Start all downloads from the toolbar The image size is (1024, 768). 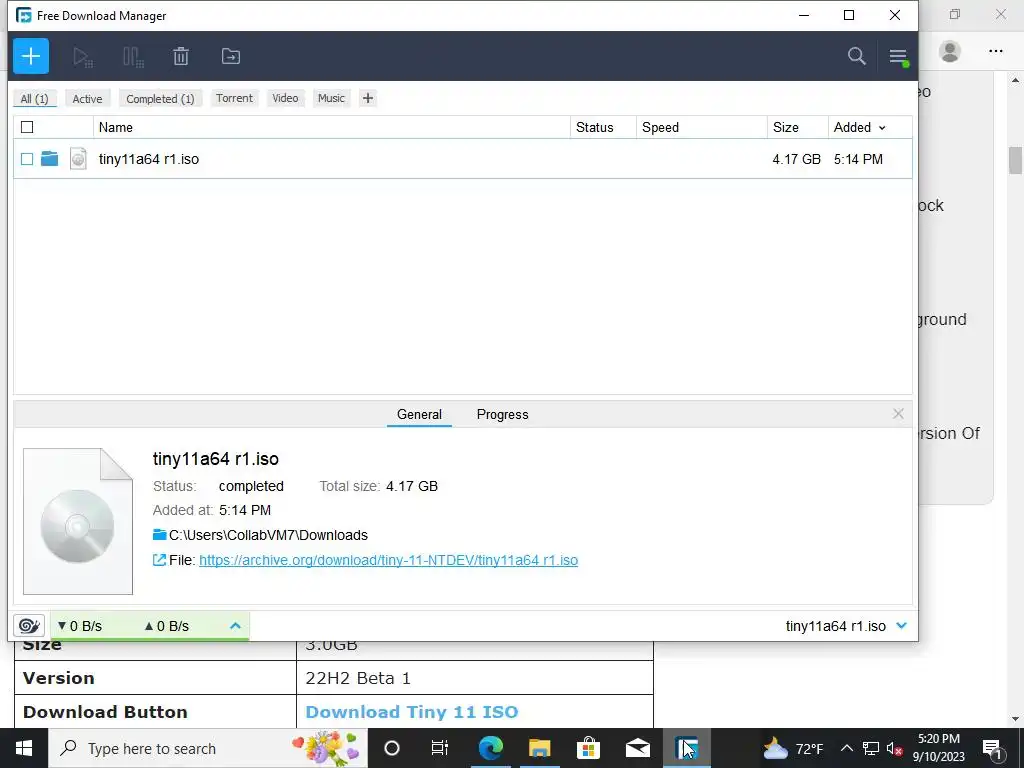pyautogui.click(x=82, y=57)
